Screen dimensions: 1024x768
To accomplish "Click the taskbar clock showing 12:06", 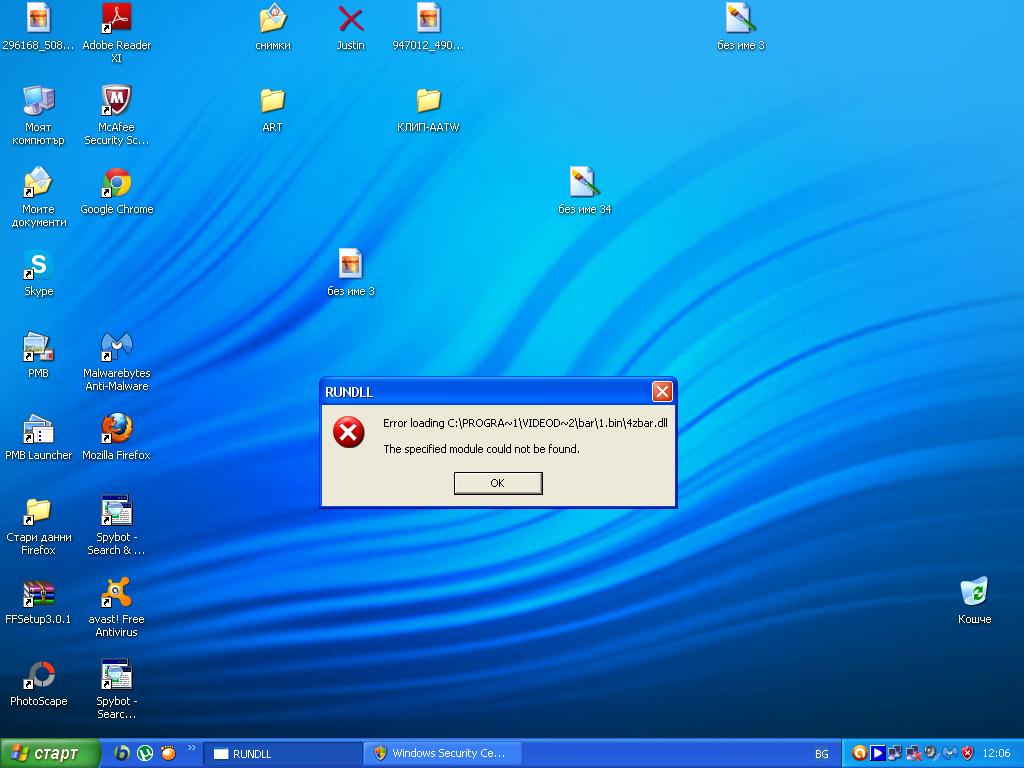I will [x=996, y=754].
